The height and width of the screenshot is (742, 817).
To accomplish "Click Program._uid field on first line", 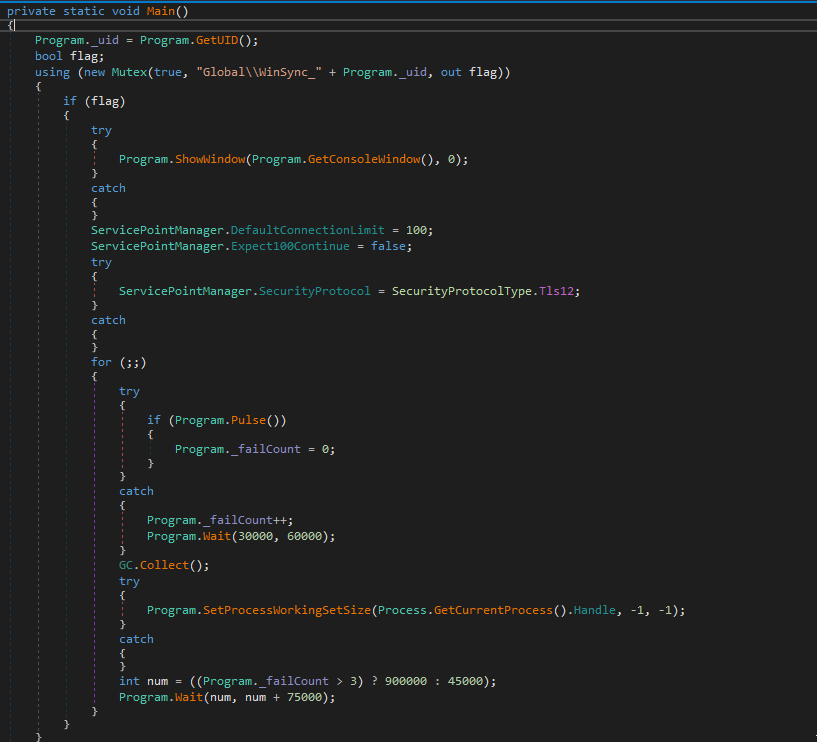I will click(77, 40).
